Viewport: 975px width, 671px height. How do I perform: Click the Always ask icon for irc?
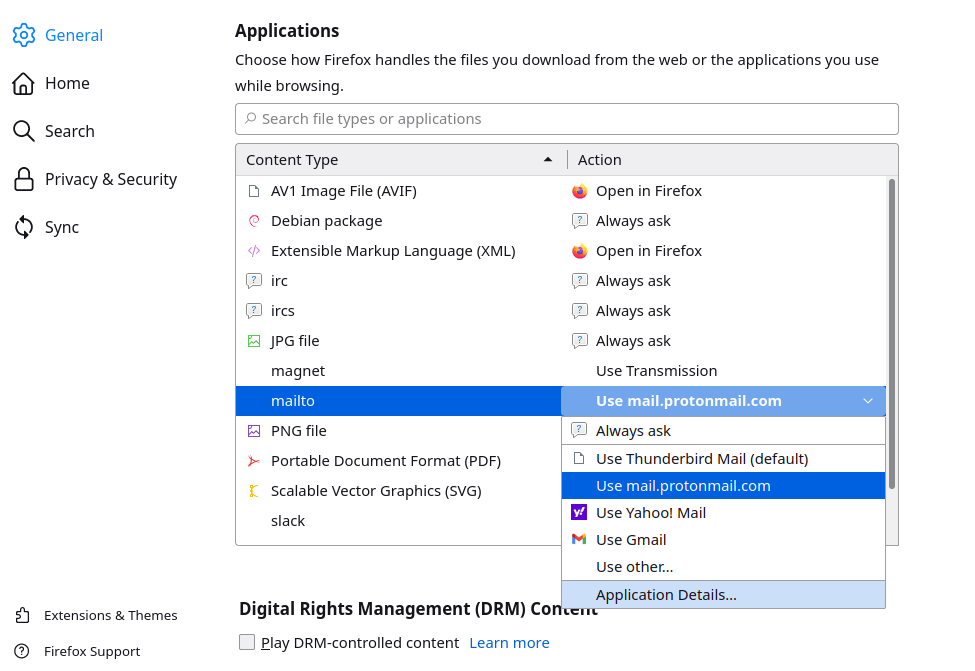(x=580, y=280)
